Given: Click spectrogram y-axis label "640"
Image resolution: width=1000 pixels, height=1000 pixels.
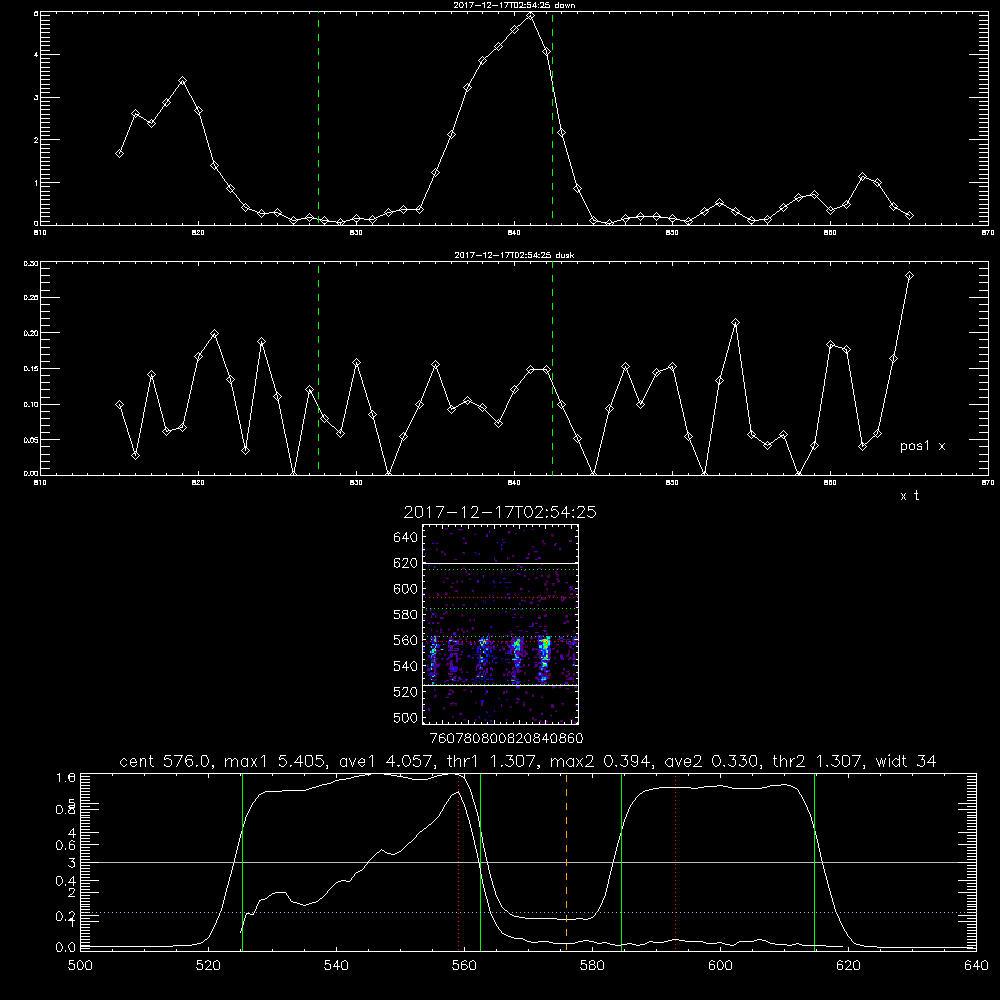Looking at the screenshot, I should pos(406,538).
